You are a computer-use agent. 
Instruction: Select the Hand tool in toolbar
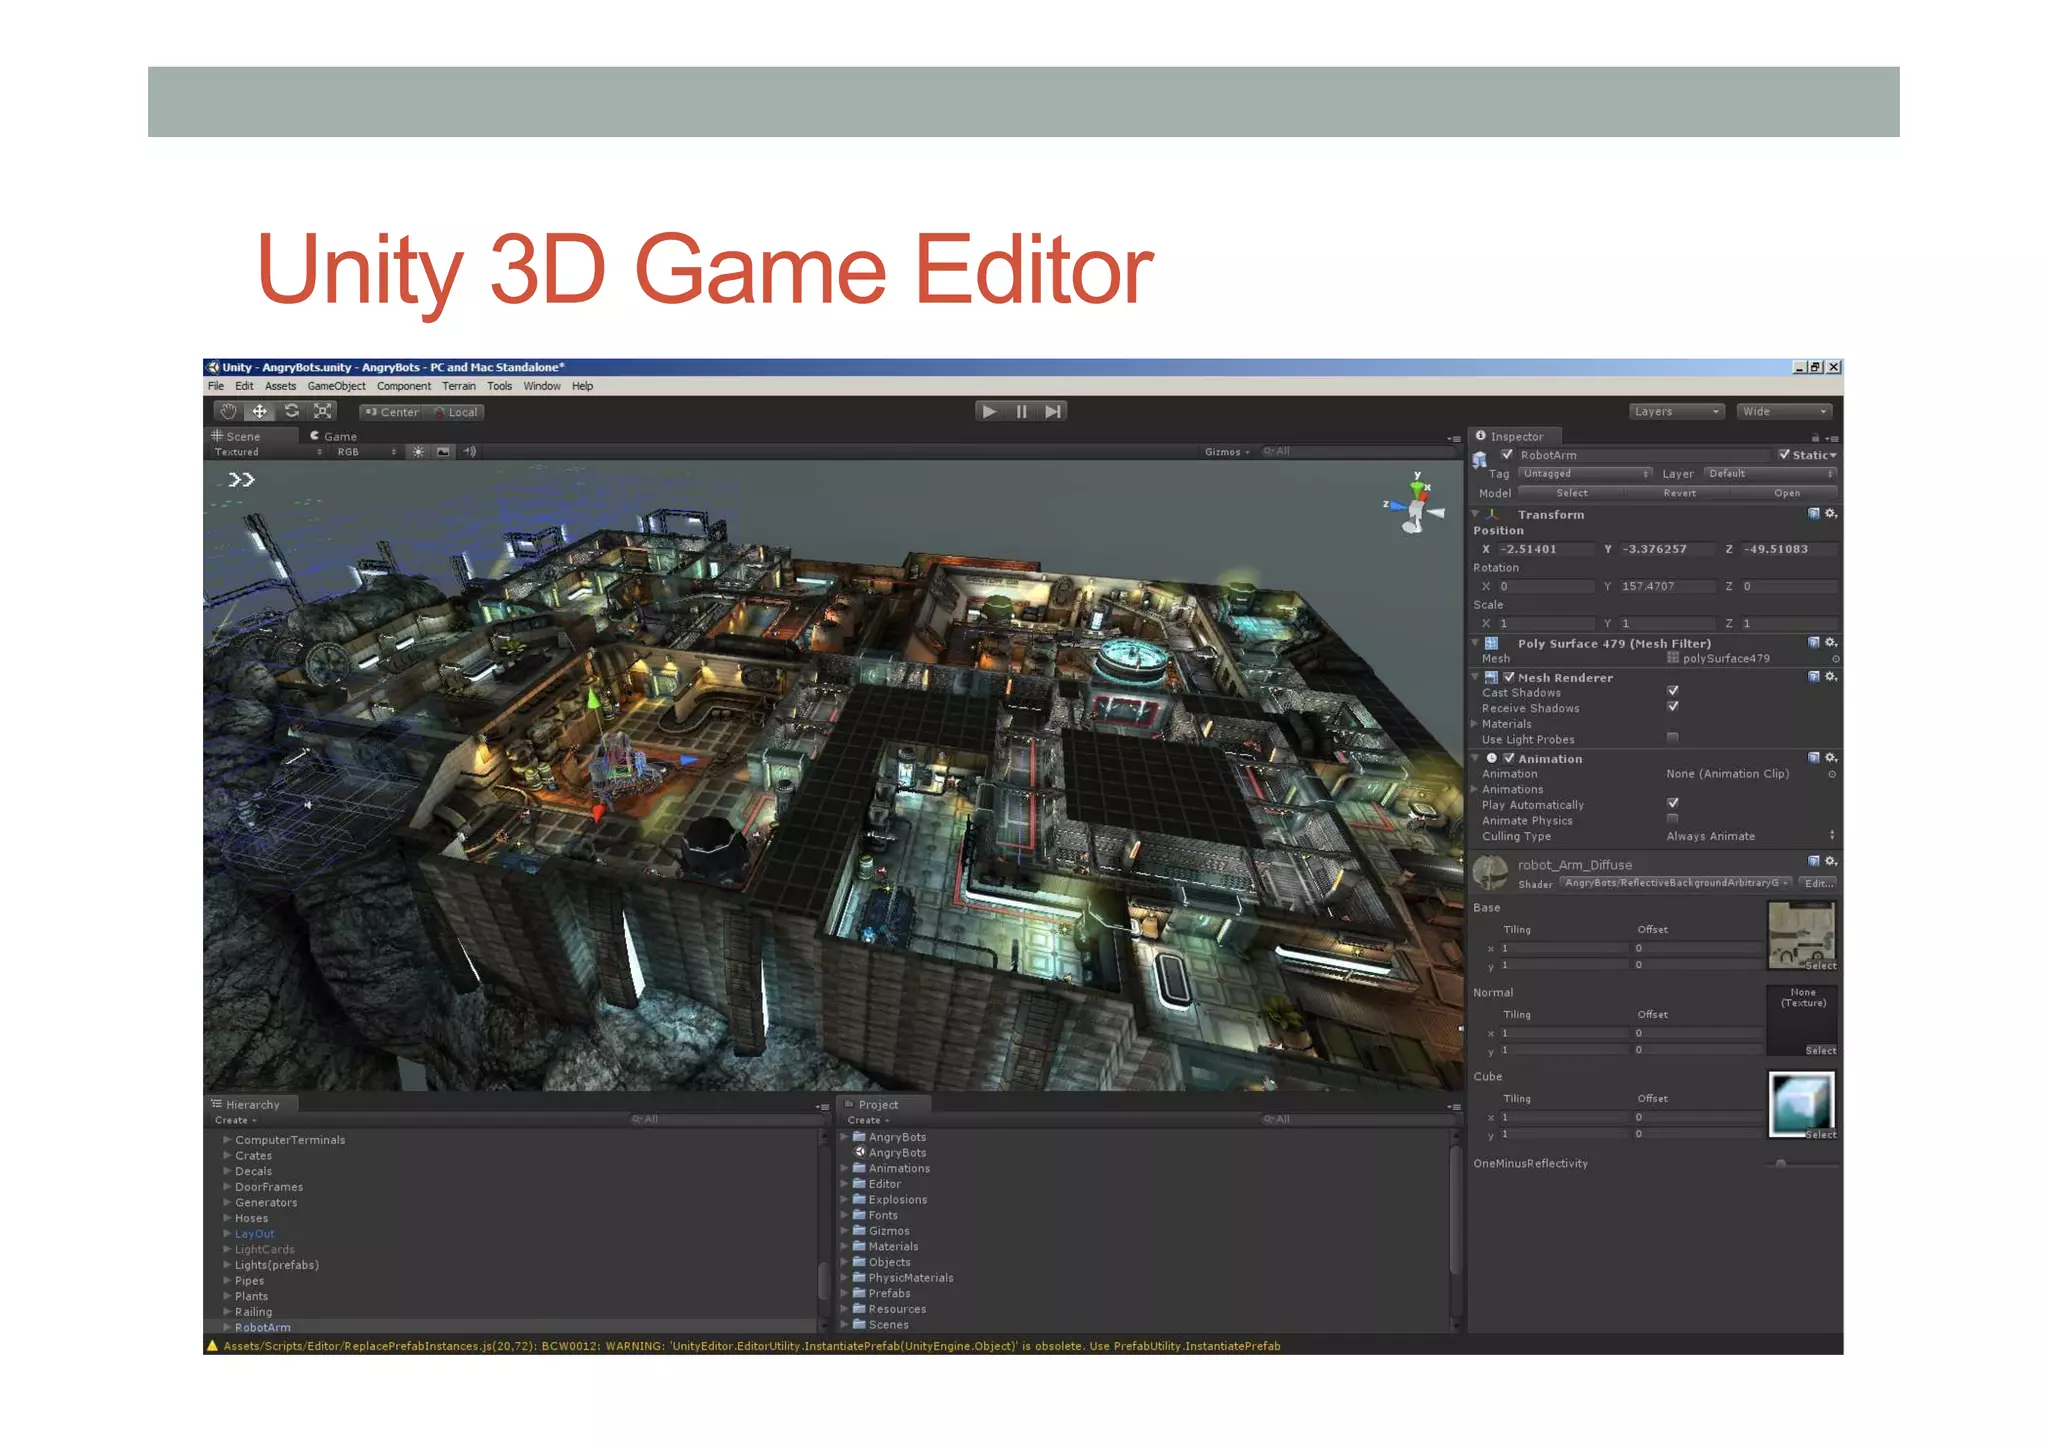(228, 411)
